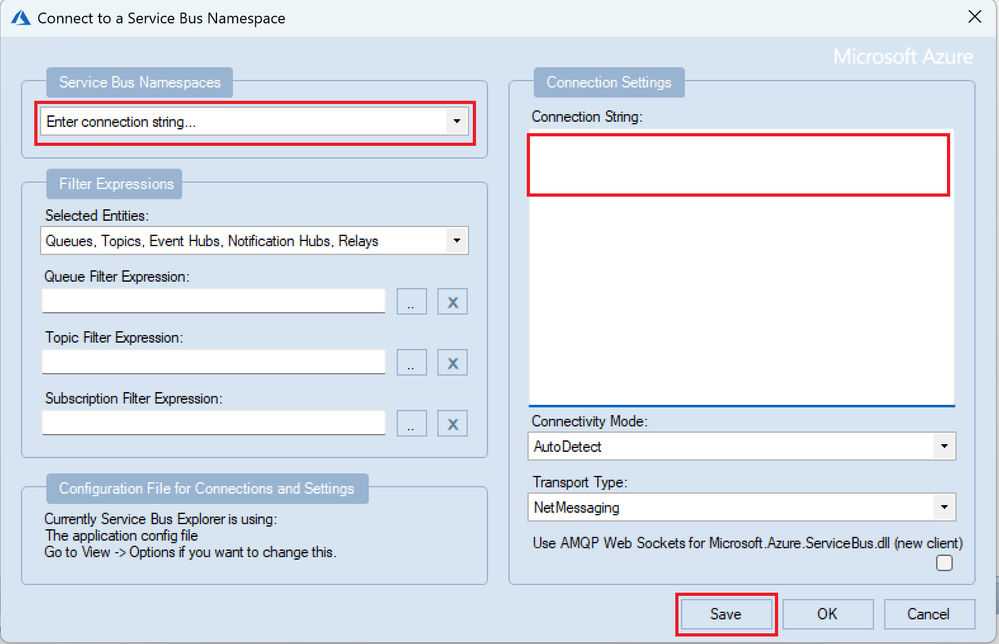Dismiss the dialog with Cancel
Screen dimensions: 999x644
tap(929, 614)
